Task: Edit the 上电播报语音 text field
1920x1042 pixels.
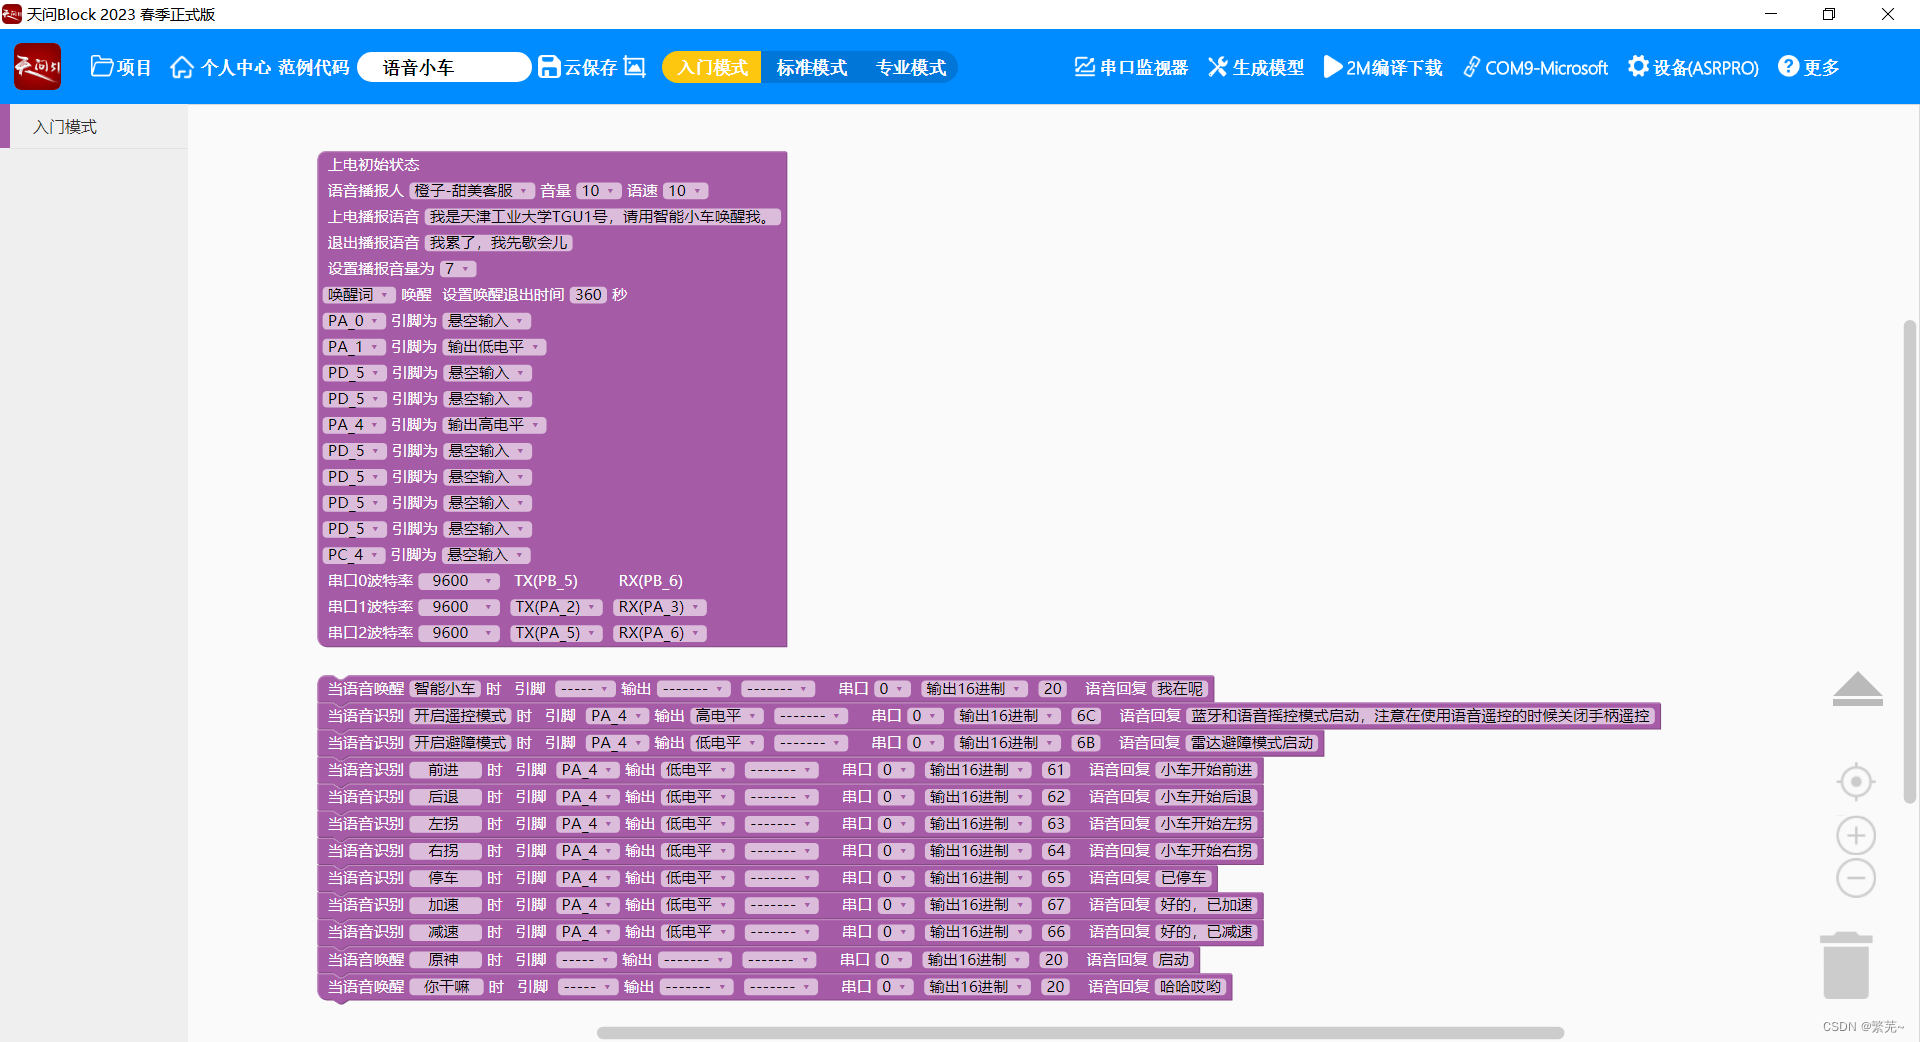Action: [603, 217]
